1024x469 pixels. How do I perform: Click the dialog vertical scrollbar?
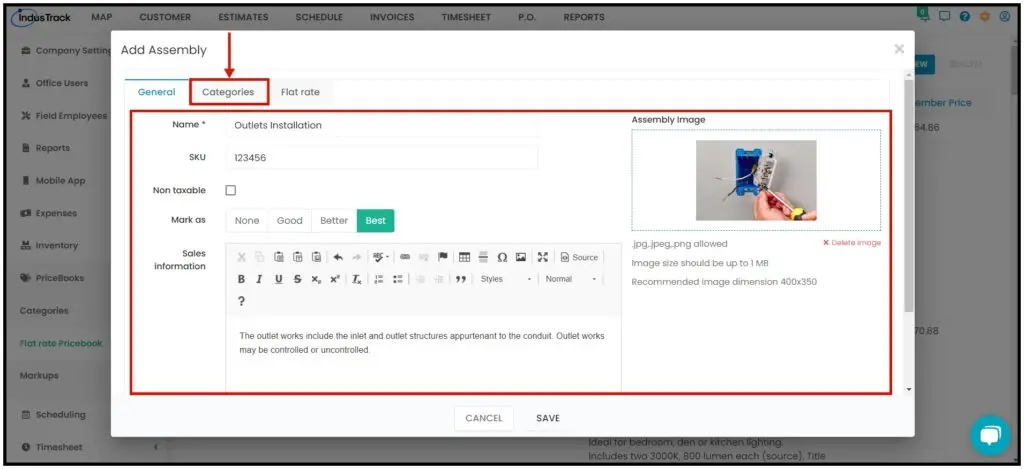pyautogui.click(x=908, y=196)
